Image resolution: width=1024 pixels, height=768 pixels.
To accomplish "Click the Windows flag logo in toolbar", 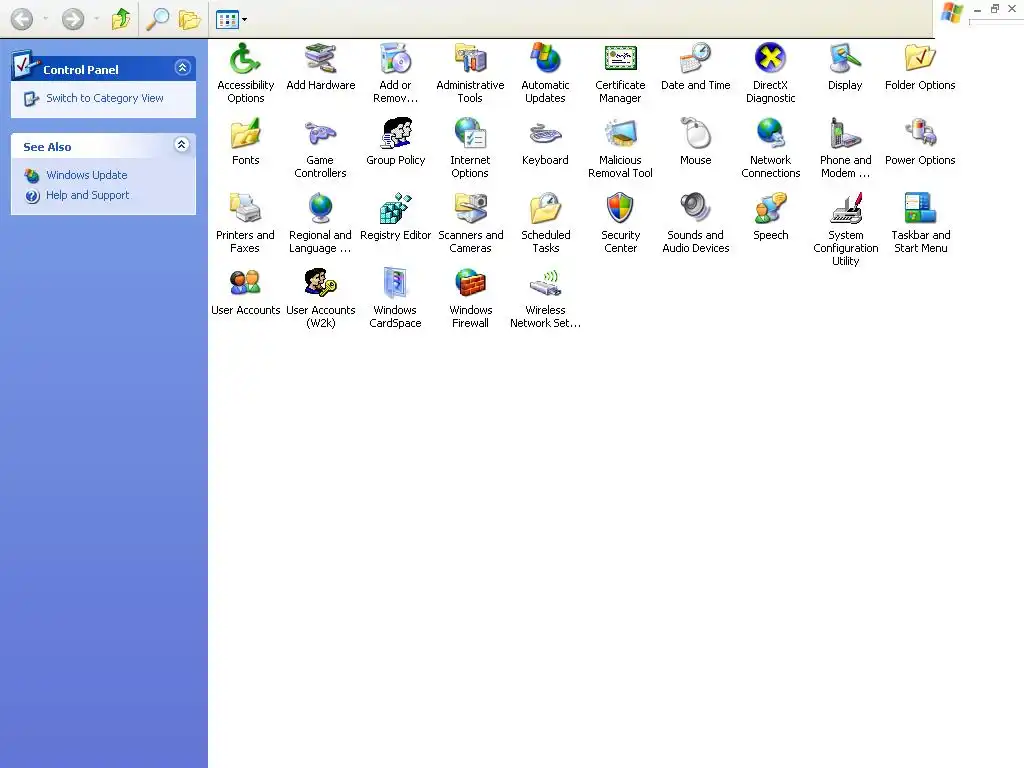I will point(952,13).
